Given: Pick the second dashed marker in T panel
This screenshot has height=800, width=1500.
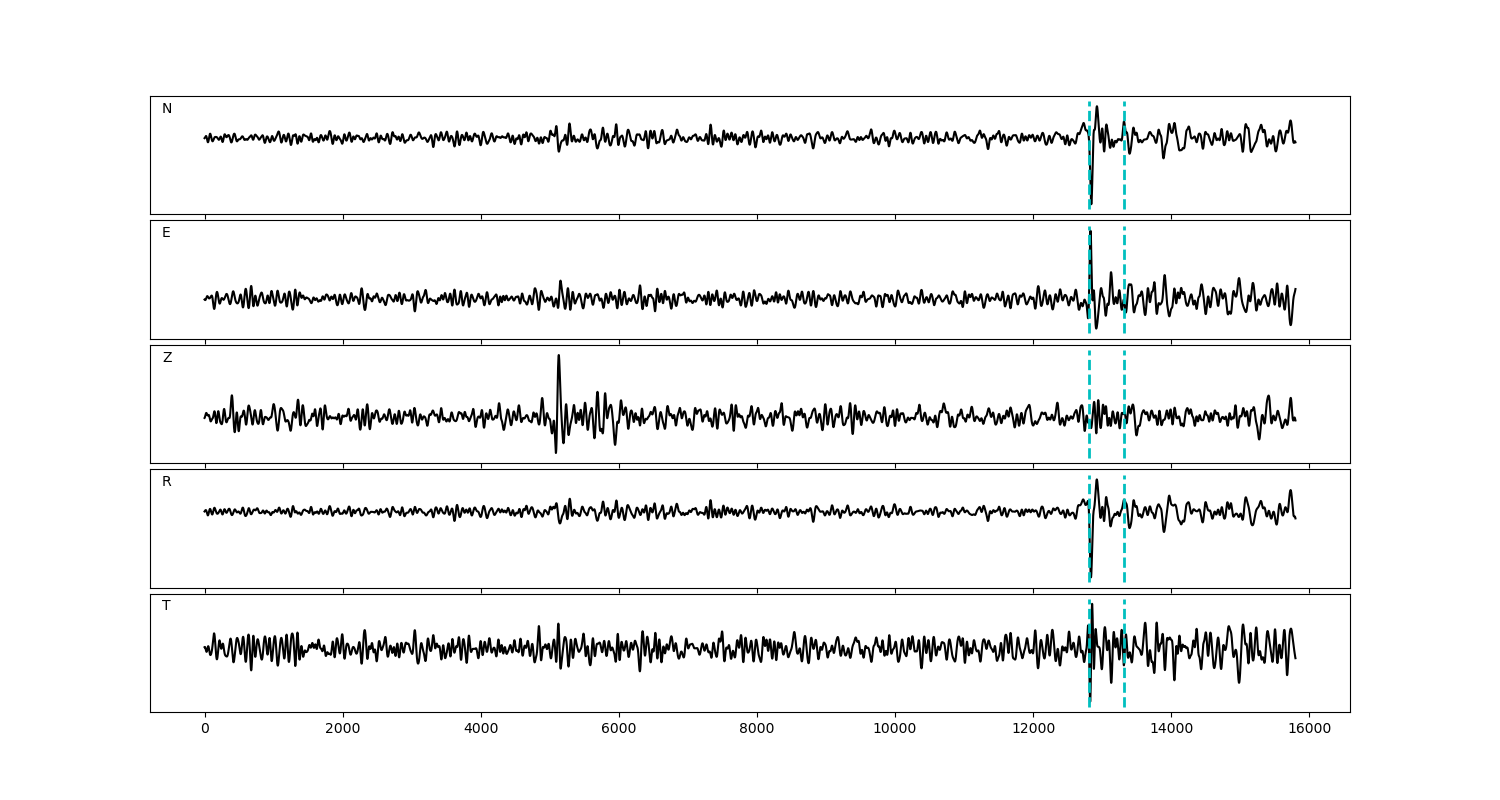Looking at the screenshot, I should [x=1124, y=680].
